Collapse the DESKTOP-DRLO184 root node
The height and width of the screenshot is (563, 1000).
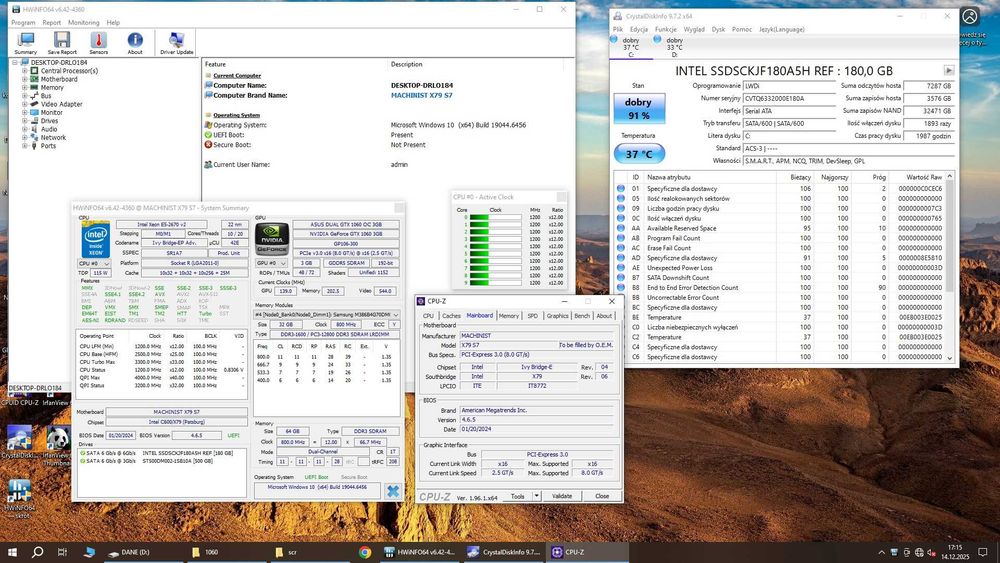15,62
